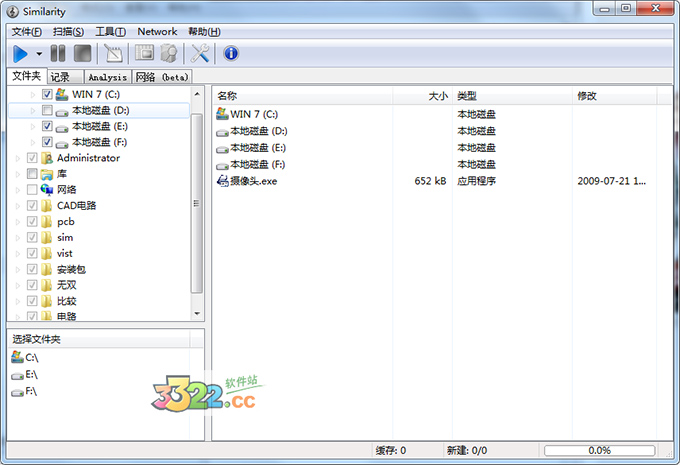Toggle the 库 checkbox
This screenshot has width=680, height=465.
click(x=32, y=174)
